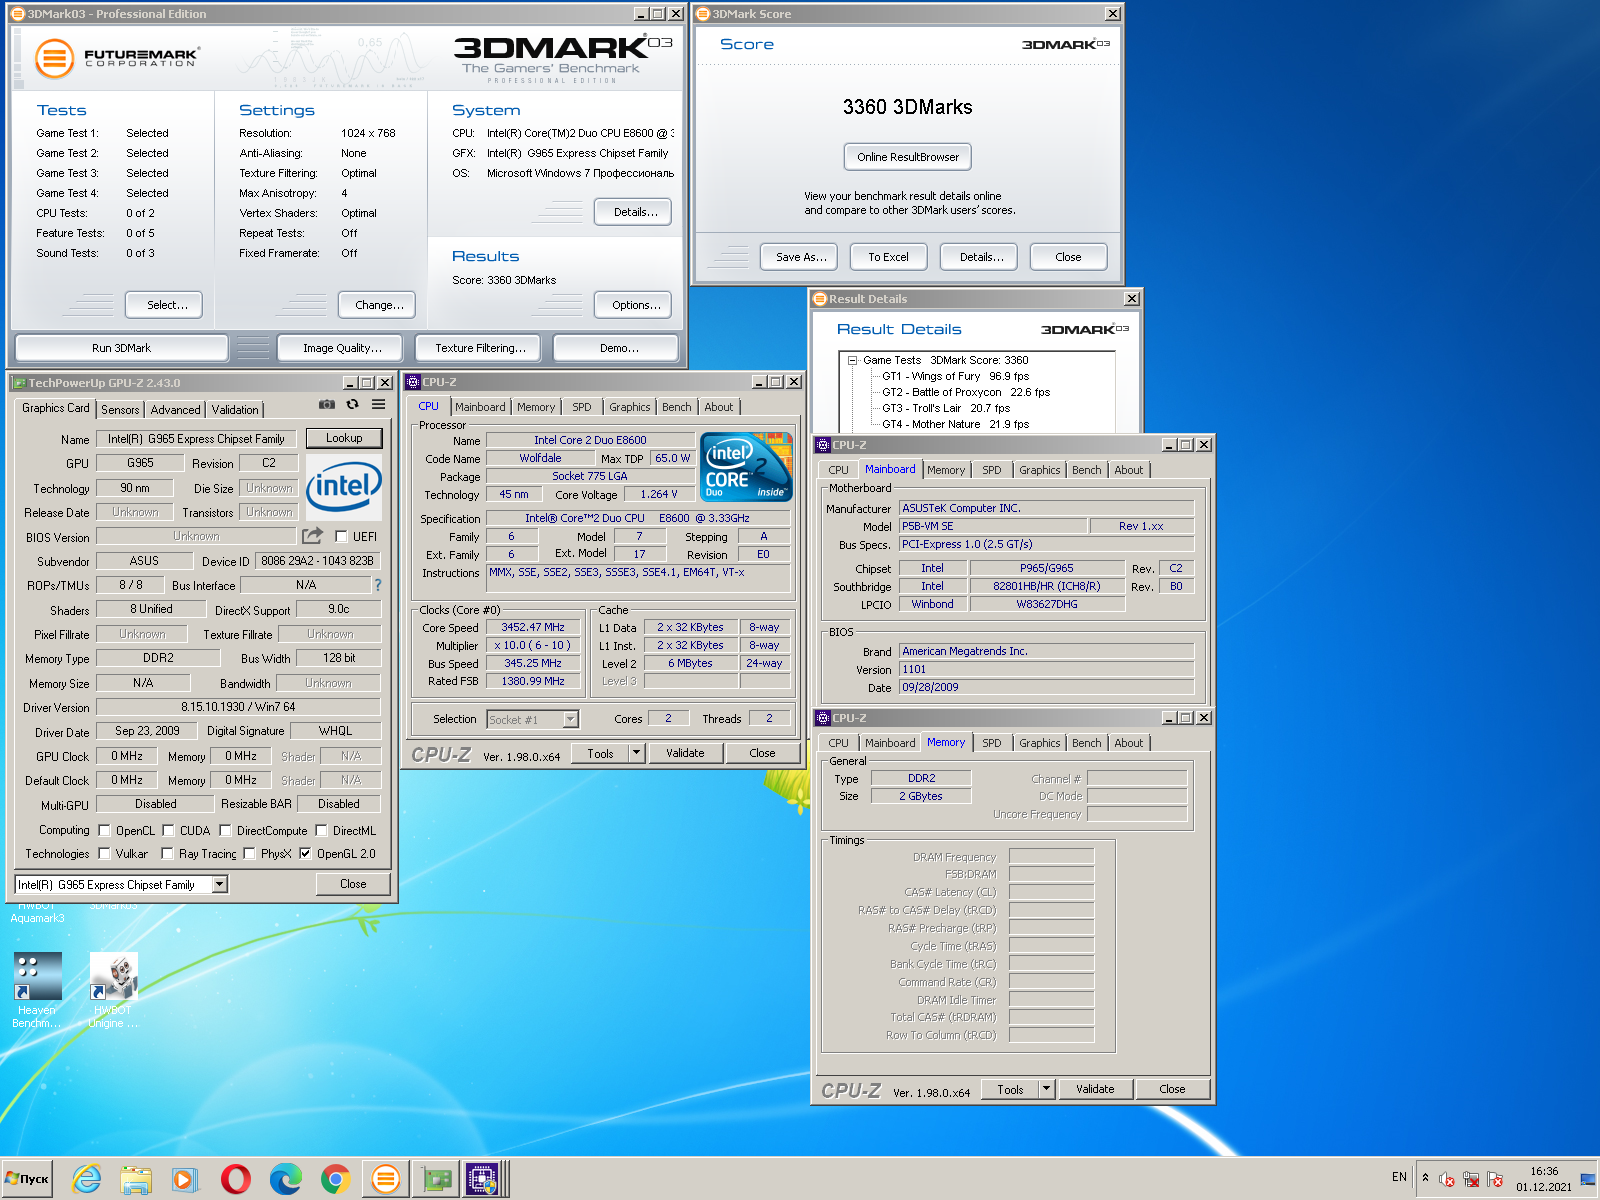1600x1200 pixels.
Task: Click the Bus Interface question mark help icon
Action: [378, 585]
